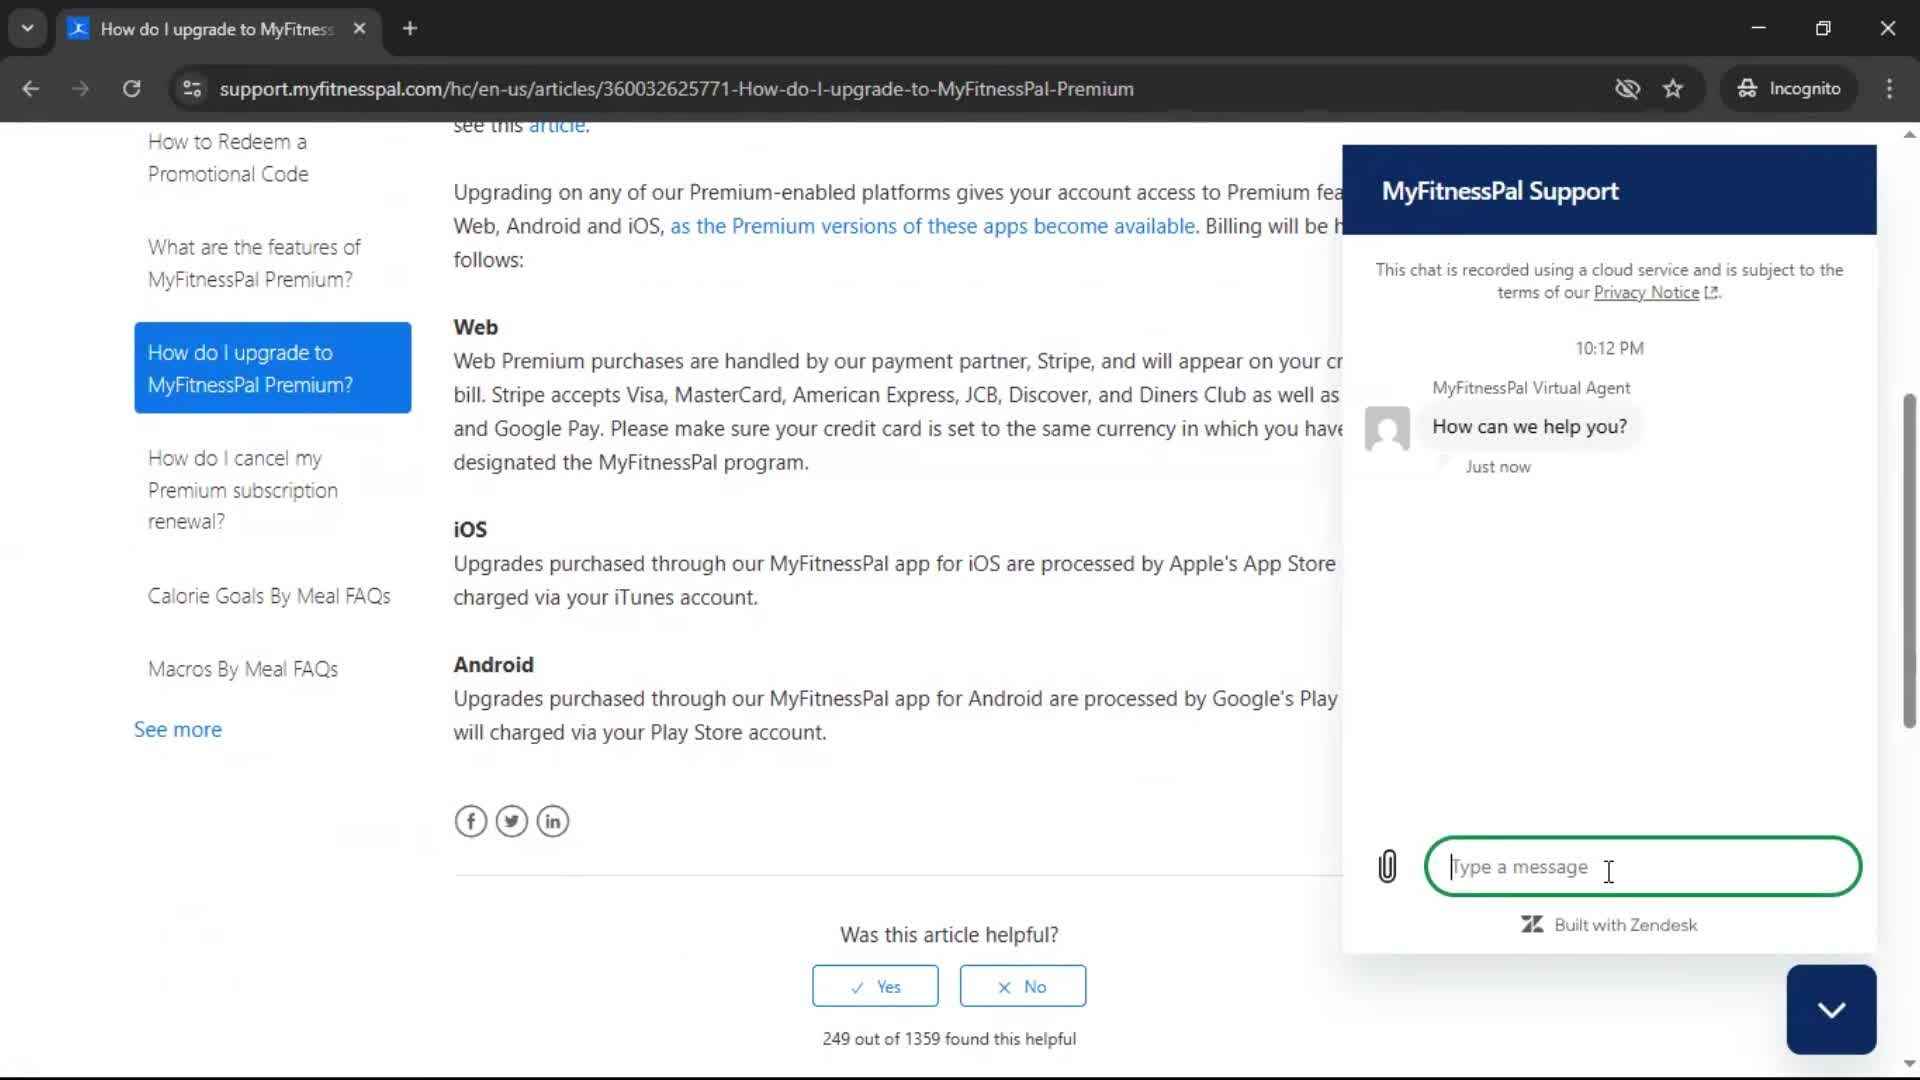Open the tab search dropdown
Image resolution: width=1920 pixels, height=1080 pixels.
pyautogui.click(x=28, y=29)
